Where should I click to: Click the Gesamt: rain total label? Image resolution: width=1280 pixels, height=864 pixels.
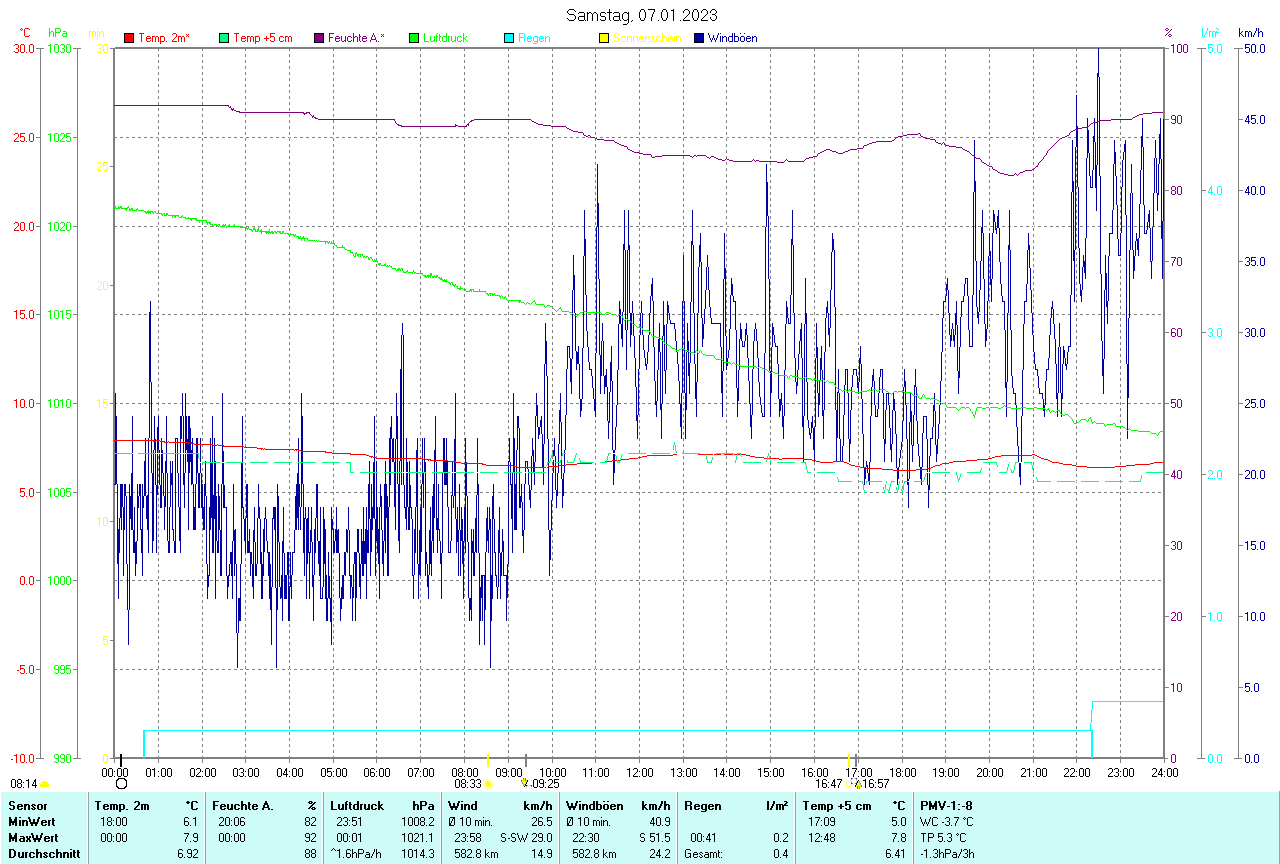tap(704, 854)
